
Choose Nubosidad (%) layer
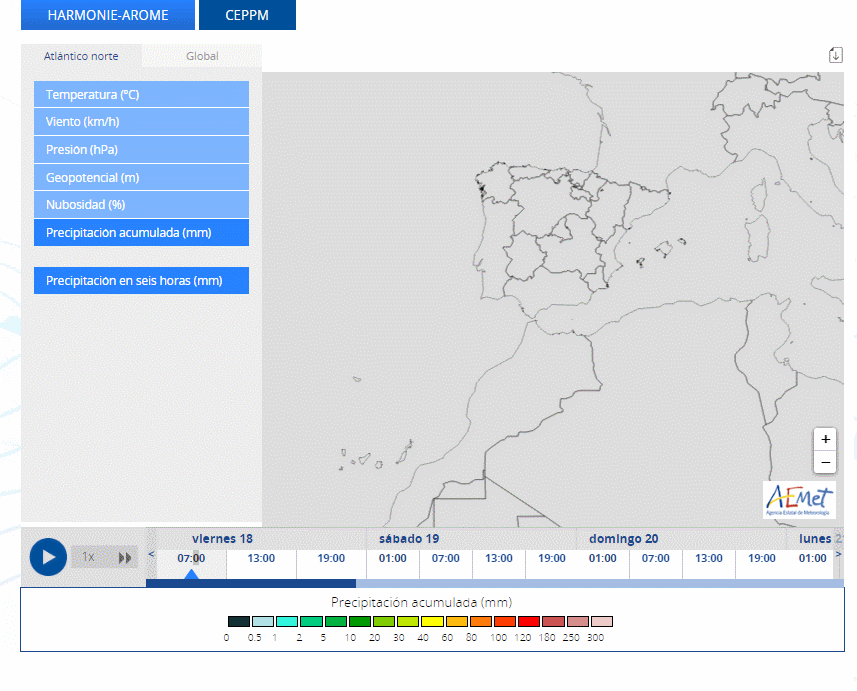pos(141,205)
